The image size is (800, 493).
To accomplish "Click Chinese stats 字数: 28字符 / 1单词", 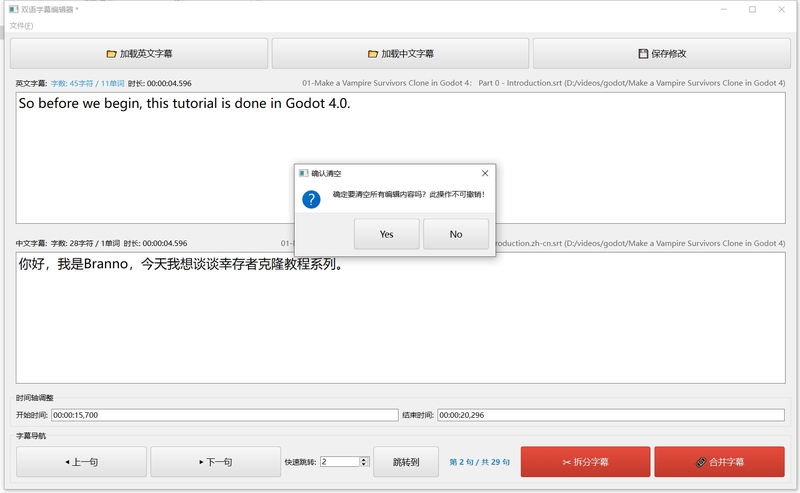I will 85,243.
